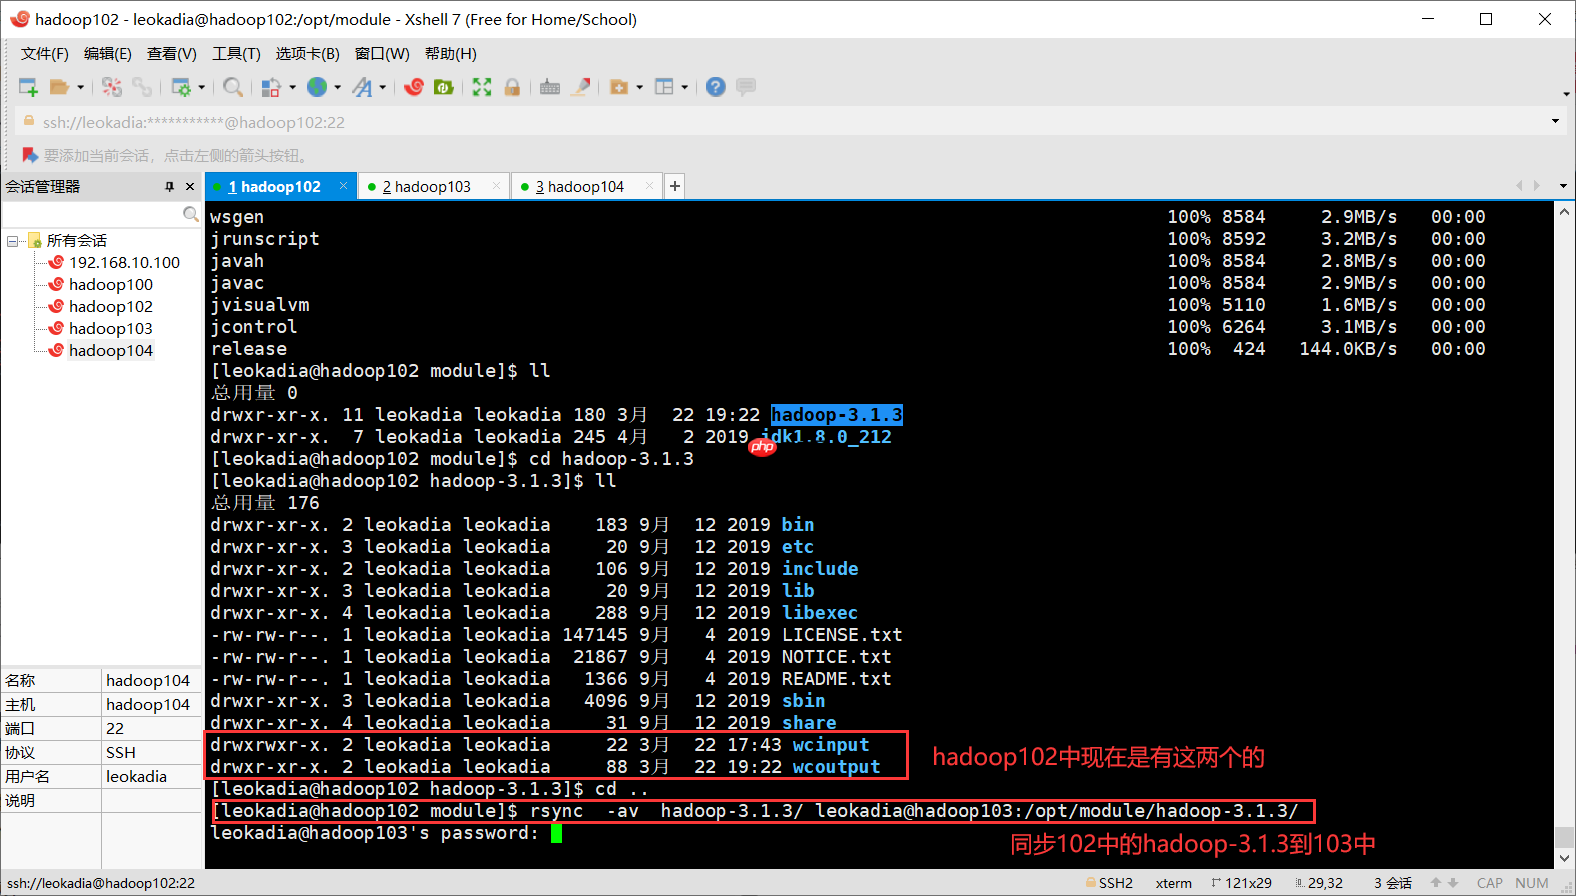Open the 编辑(E) menu
The width and height of the screenshot is (1576, 896).
pos(108,54)
